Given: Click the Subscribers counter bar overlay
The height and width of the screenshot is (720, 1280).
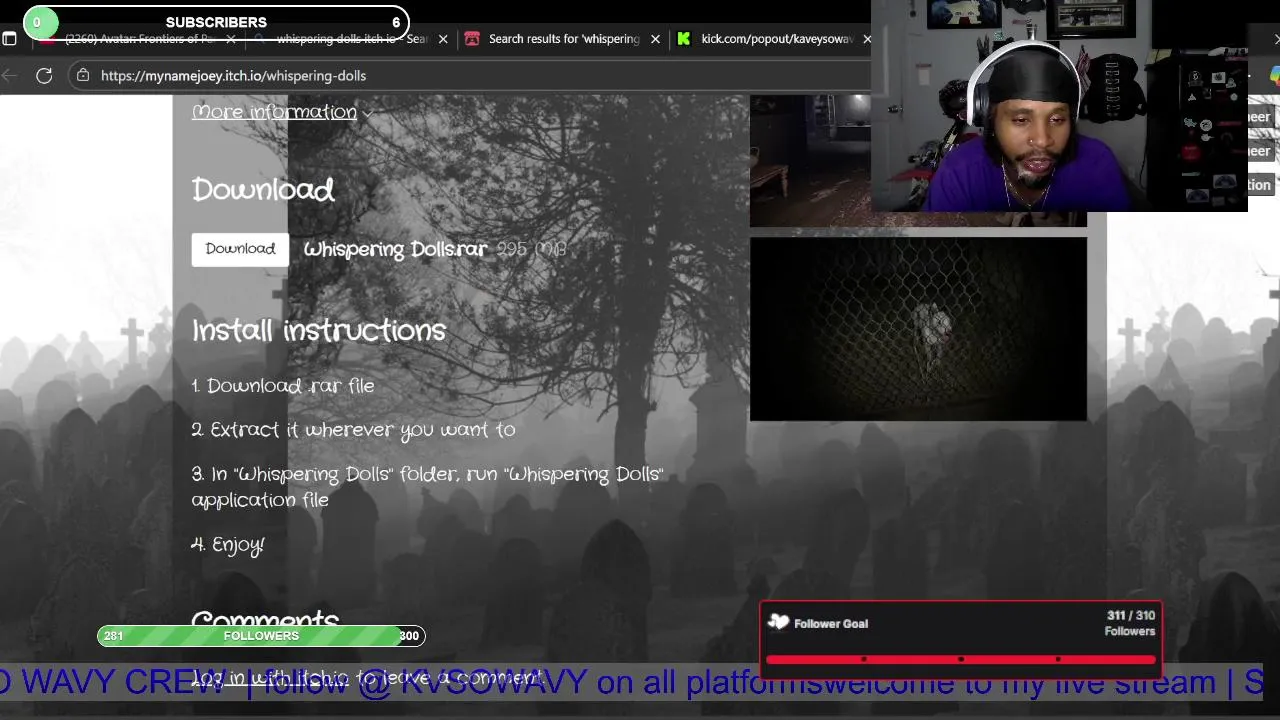Looking at the screenshot, I should pyautogui.click(x=216, y=22).
